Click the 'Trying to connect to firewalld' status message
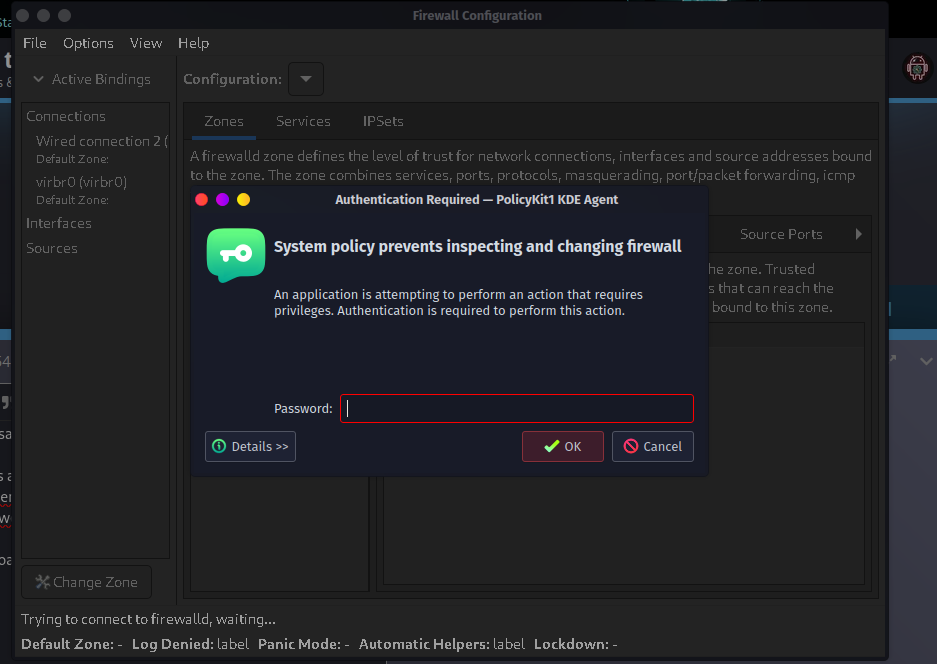 coord(148,619)
